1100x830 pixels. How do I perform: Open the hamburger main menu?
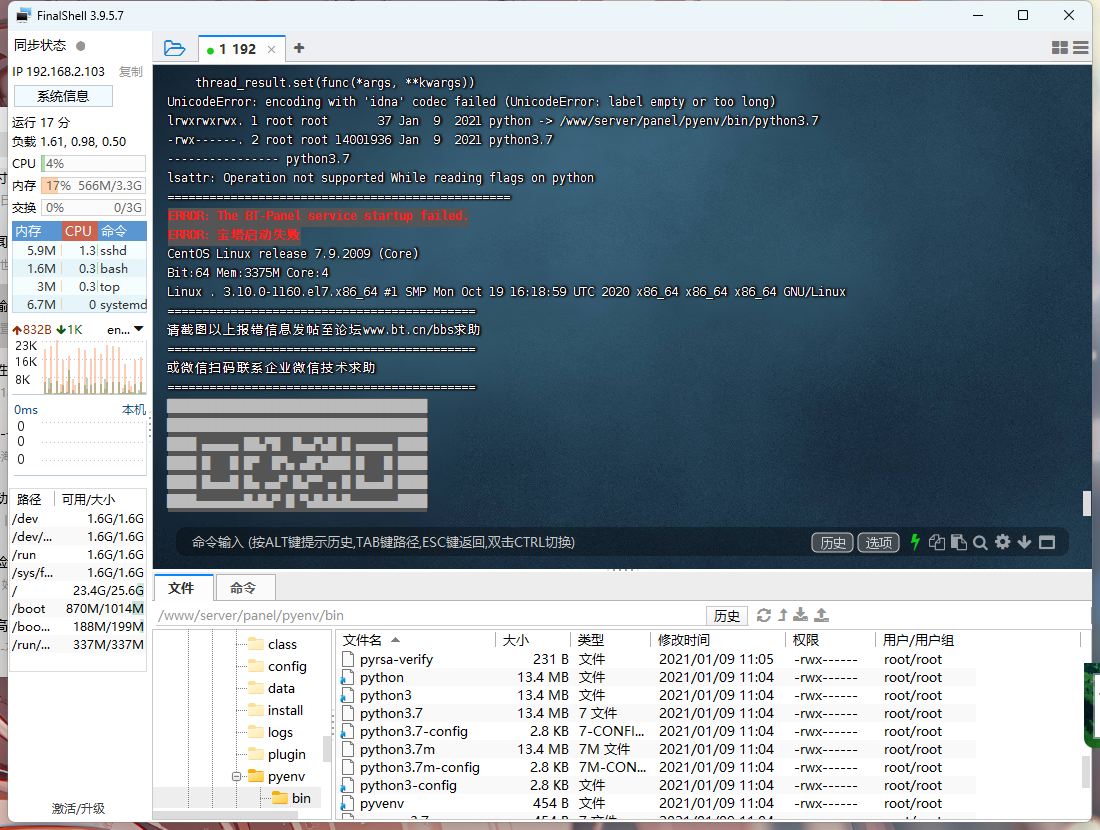[1080, 48]
